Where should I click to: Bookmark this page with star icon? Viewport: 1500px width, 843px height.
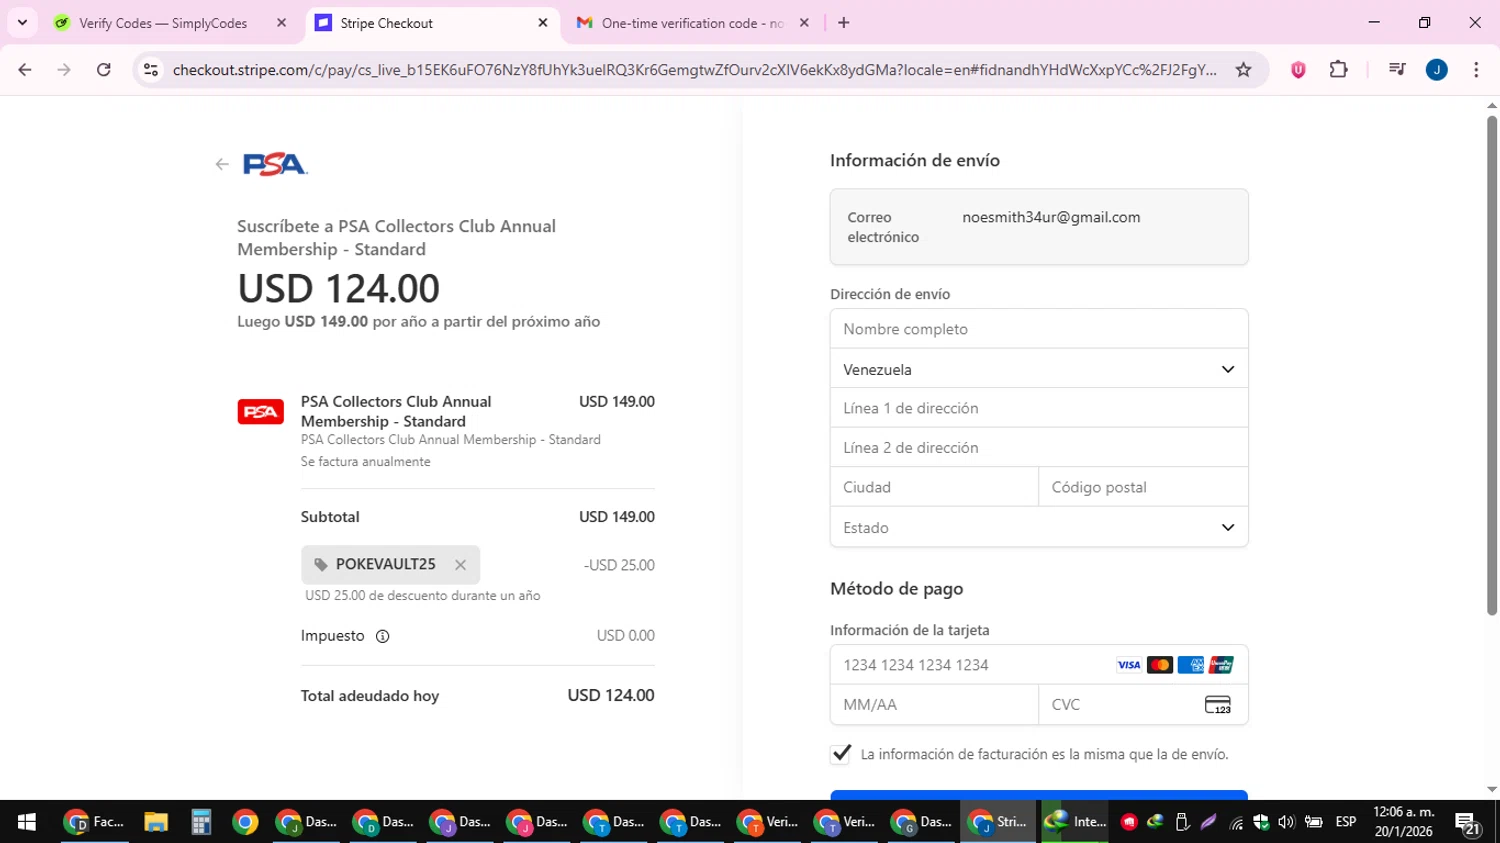pos(1243,70)
